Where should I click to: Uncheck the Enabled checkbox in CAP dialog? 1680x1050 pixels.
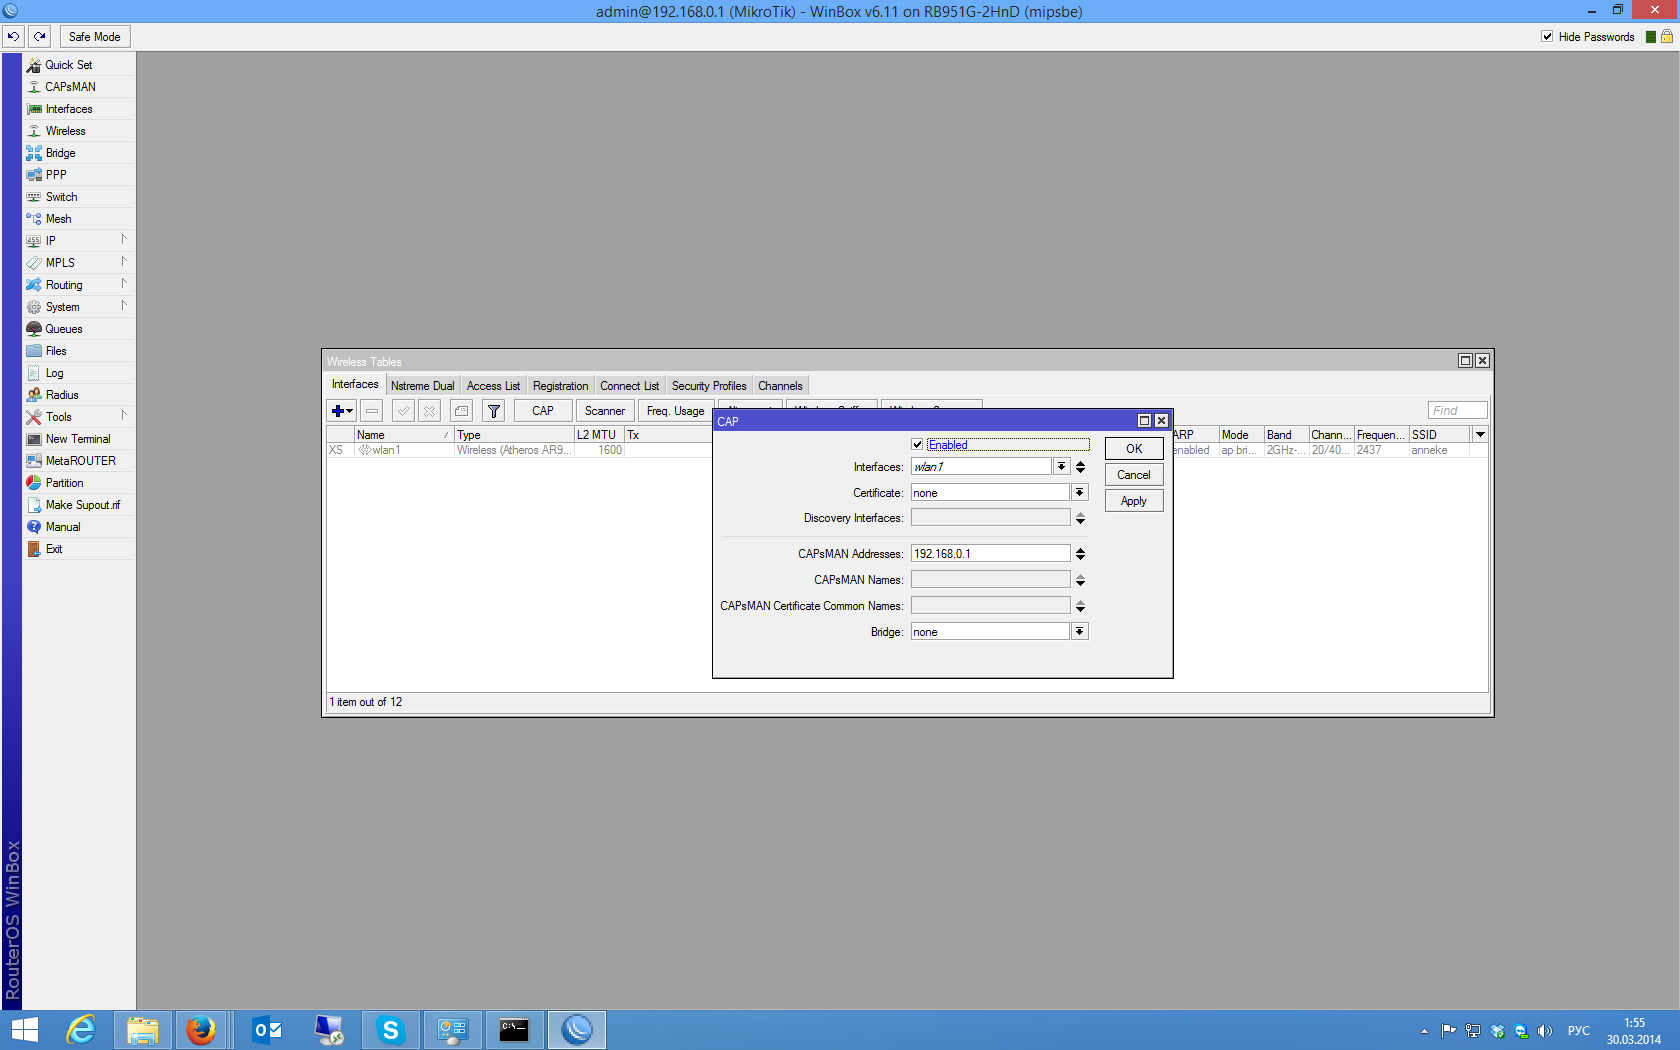[917, 445]
